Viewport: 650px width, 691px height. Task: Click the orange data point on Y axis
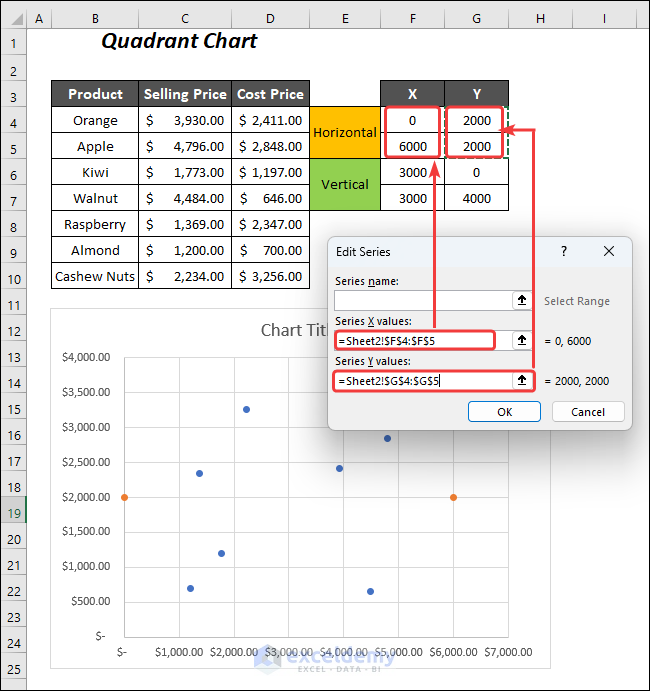(x=124, y=497)
